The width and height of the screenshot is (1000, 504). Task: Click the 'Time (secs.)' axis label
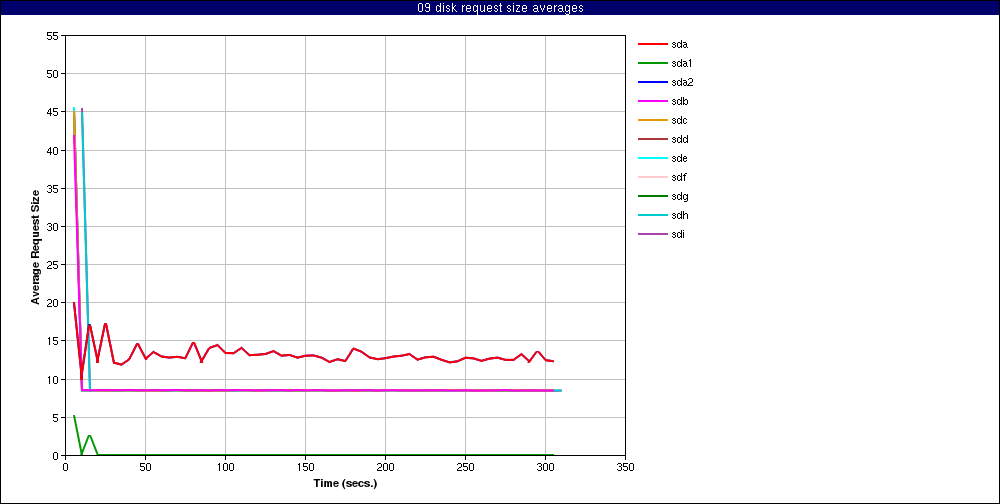point(345,483)
